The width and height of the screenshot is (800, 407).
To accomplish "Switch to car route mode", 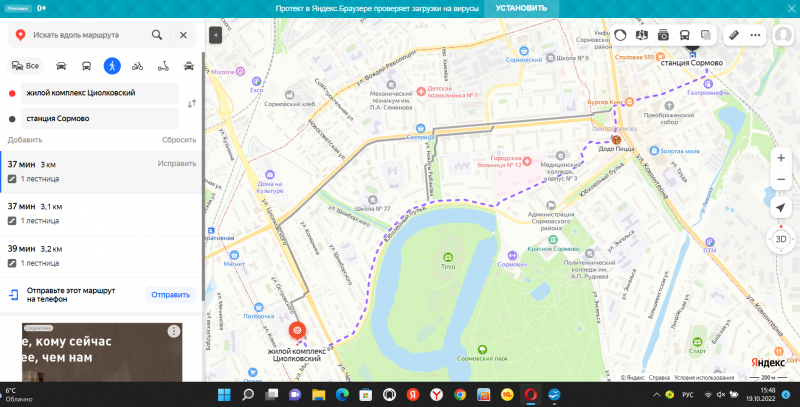I will click(61, 66).
